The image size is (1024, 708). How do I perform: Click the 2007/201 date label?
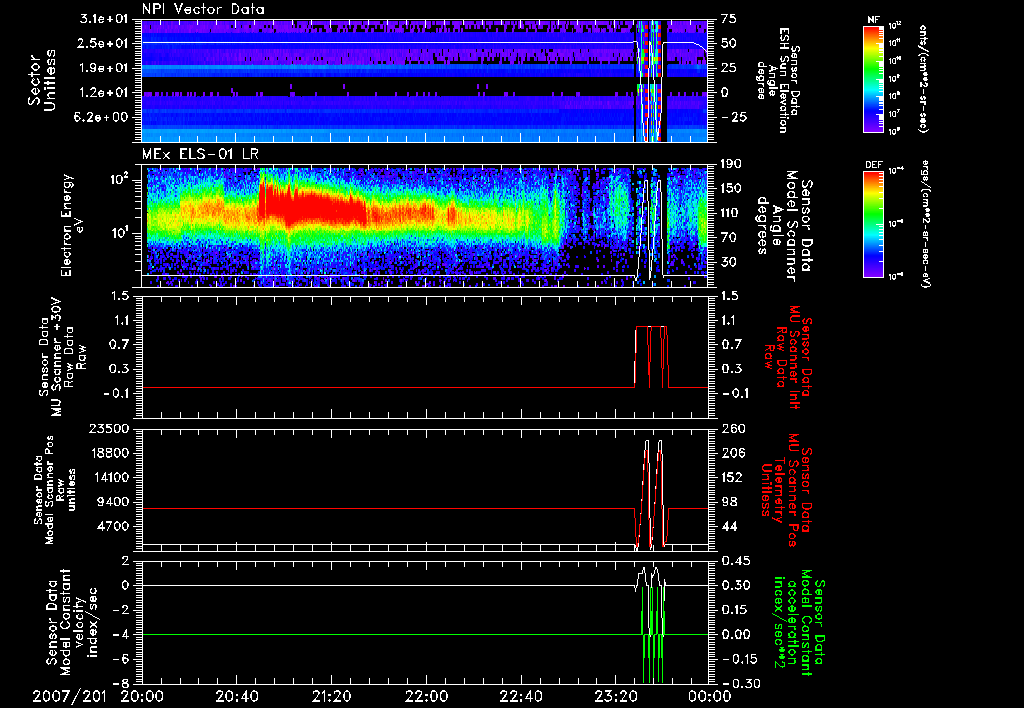coord(69,696)
